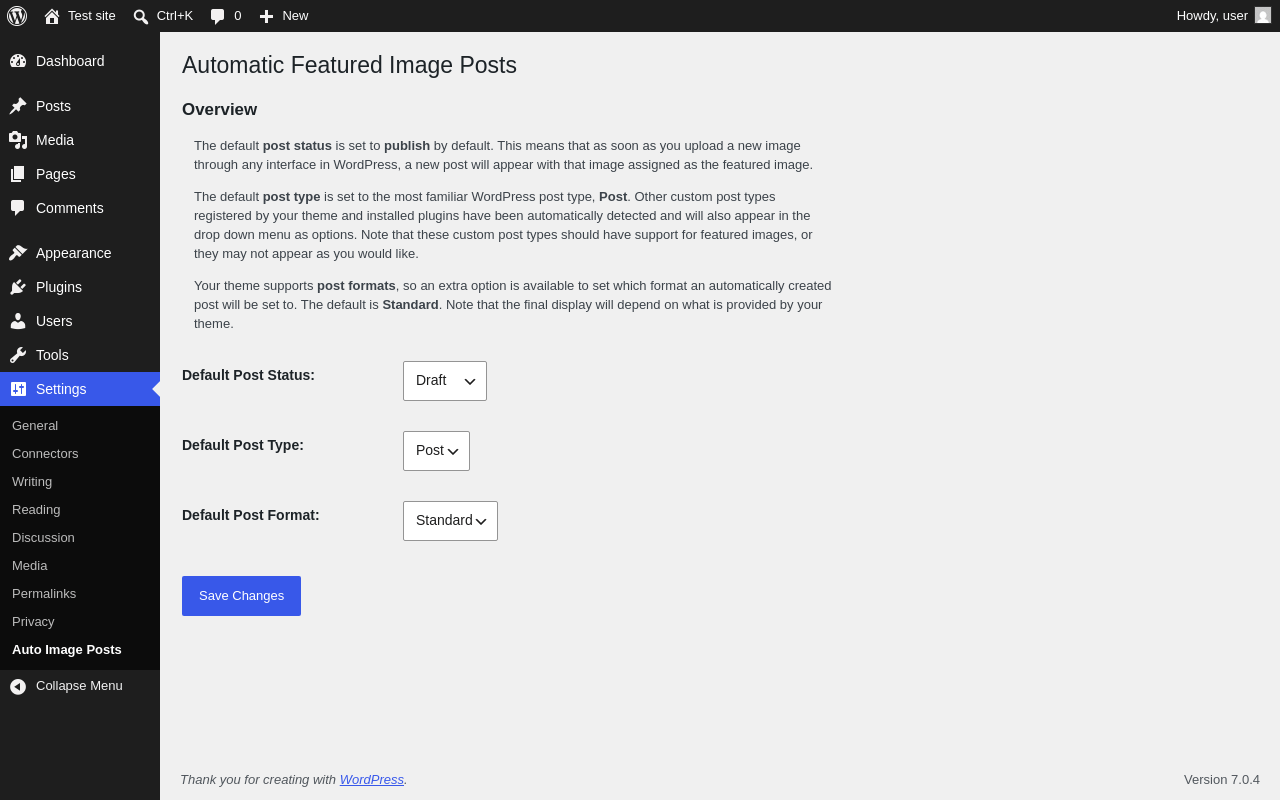Open the Dashboard gauge icon
Screen dimensions: 1280x800
pyautogui.click(x=18, y=61)
